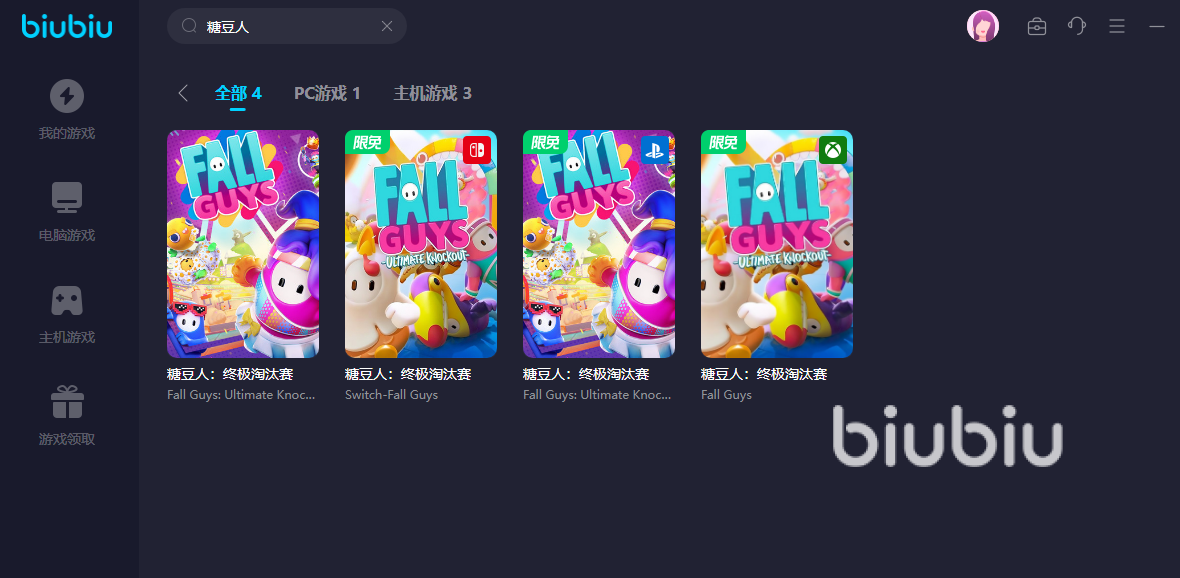The height and width of the screenshot is (578, 1180).
Task: Open the hamburger menu icon
Action: [1117, 26]
